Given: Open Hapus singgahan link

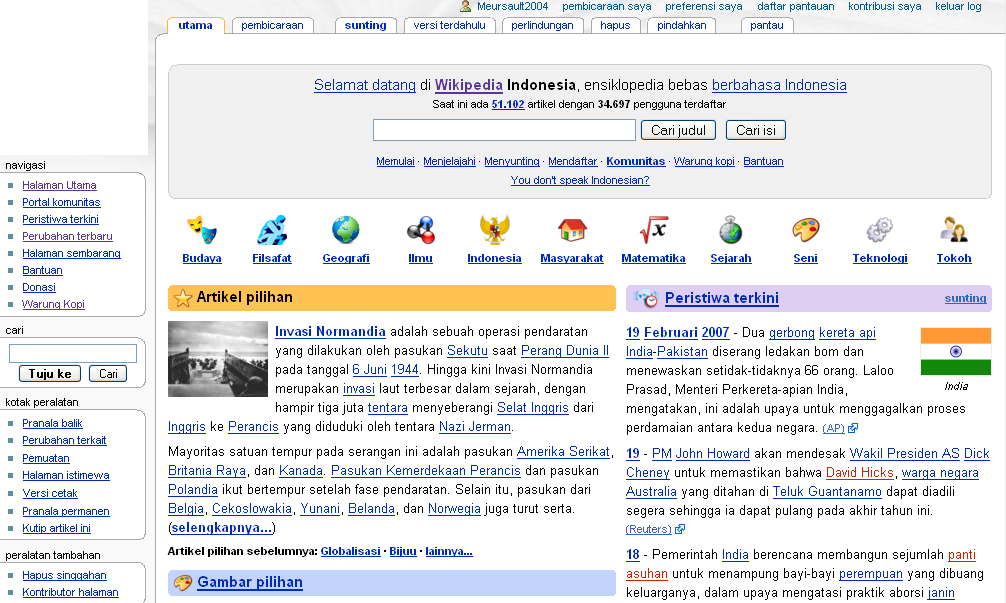Looking at the screenshot, I should click(64, 575).
